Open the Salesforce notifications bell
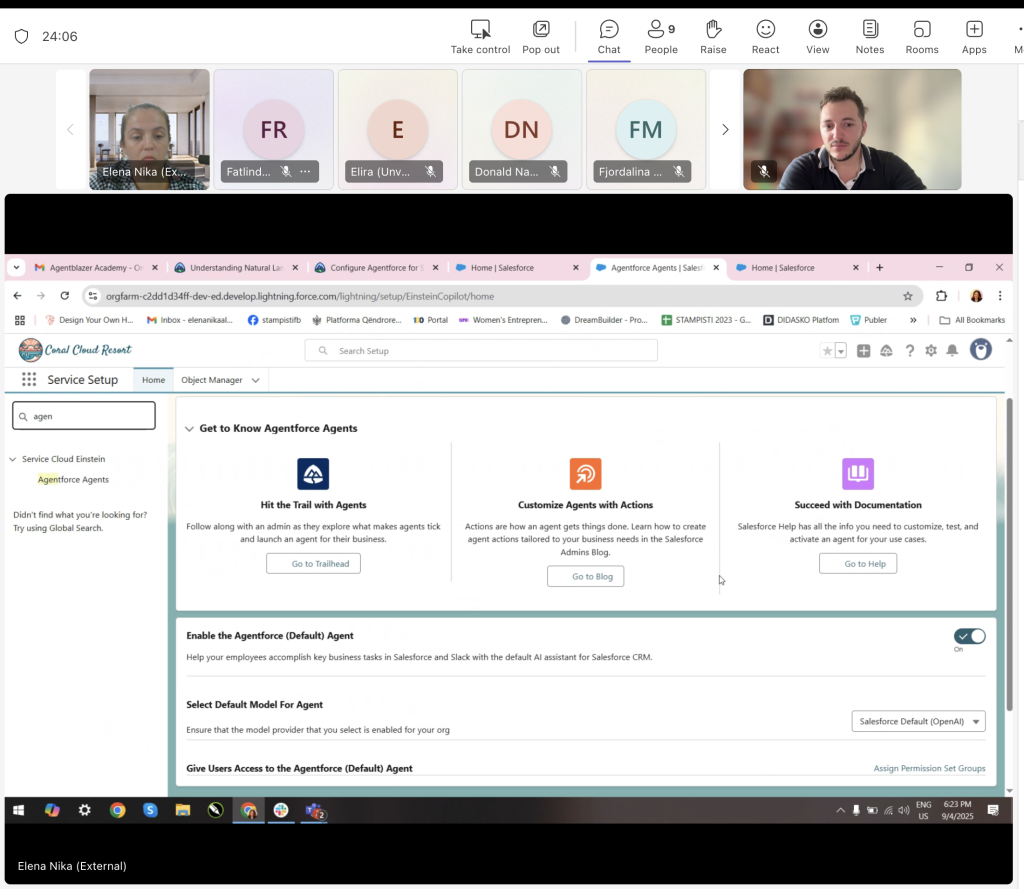This screenshot has height=889, width=1024. 952,351
